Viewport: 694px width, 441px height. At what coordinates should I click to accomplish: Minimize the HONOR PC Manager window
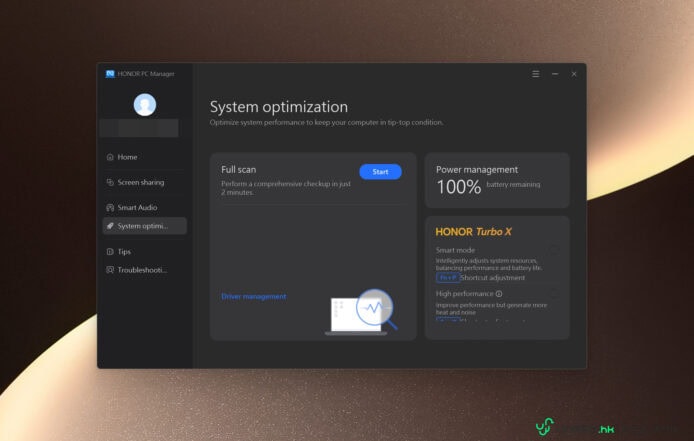[555, 74]
